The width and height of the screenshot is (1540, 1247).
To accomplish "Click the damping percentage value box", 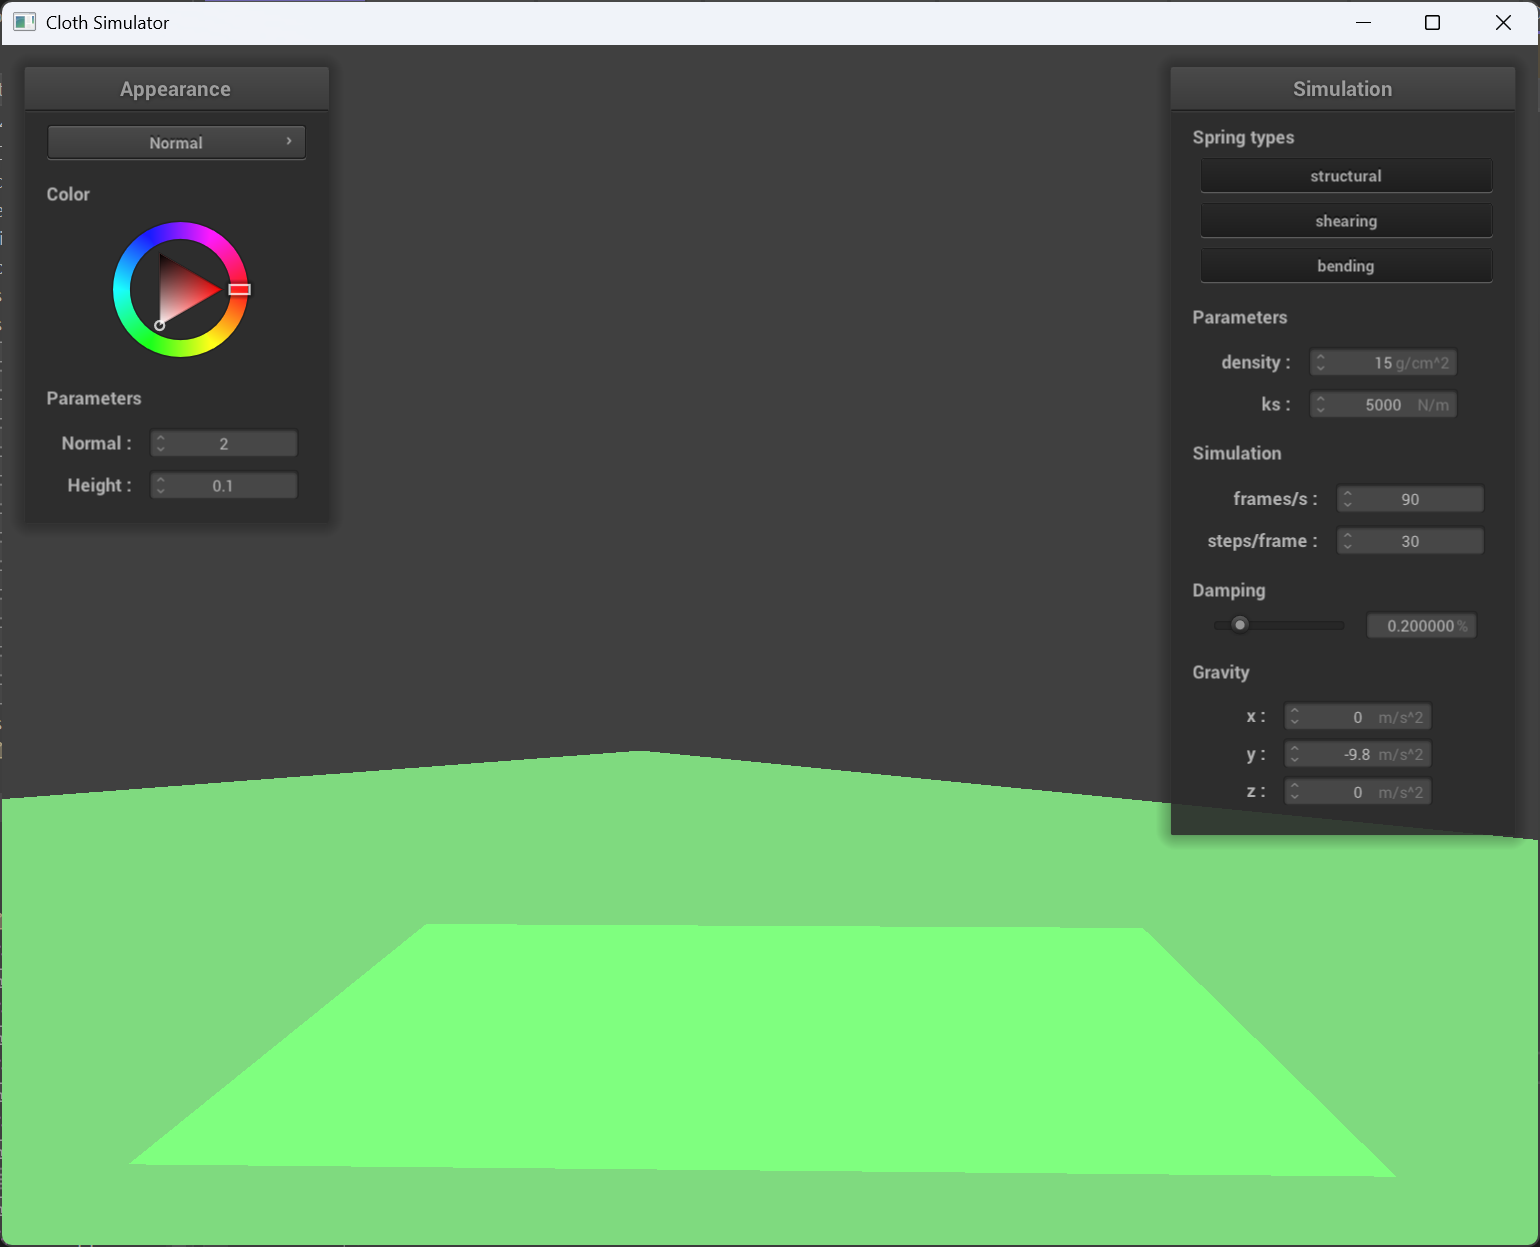I will (1421, 626).
